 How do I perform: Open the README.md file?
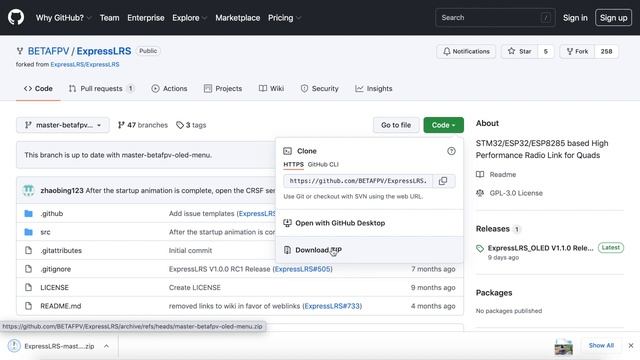[x=60, y=306]
